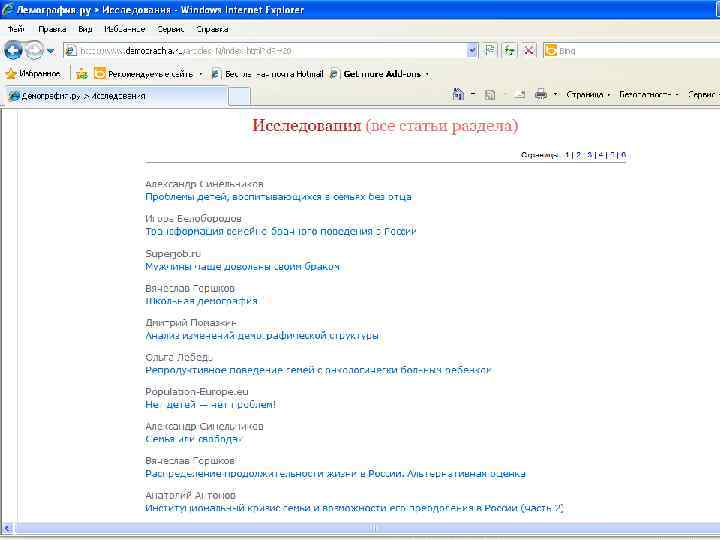
Task: Click the Bing search provider icon
Action: (550, 51)
